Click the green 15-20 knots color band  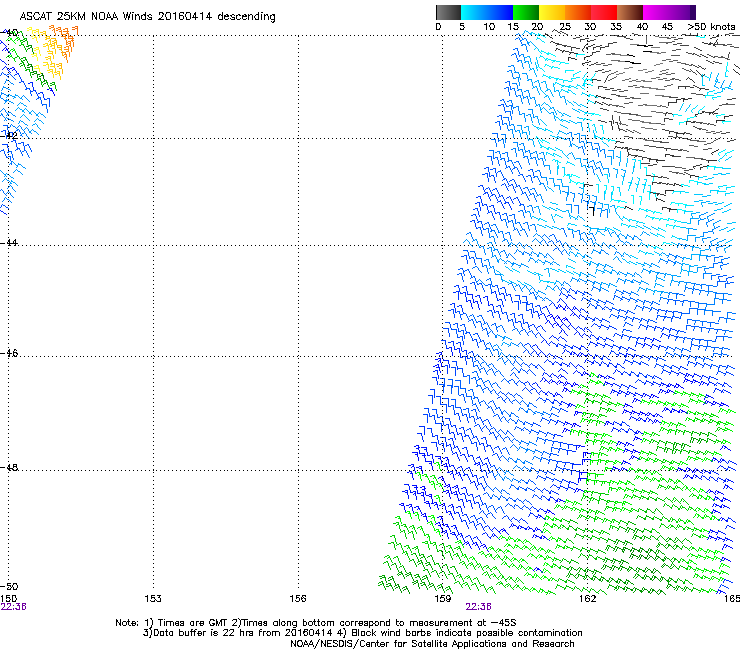click(526, 13)
